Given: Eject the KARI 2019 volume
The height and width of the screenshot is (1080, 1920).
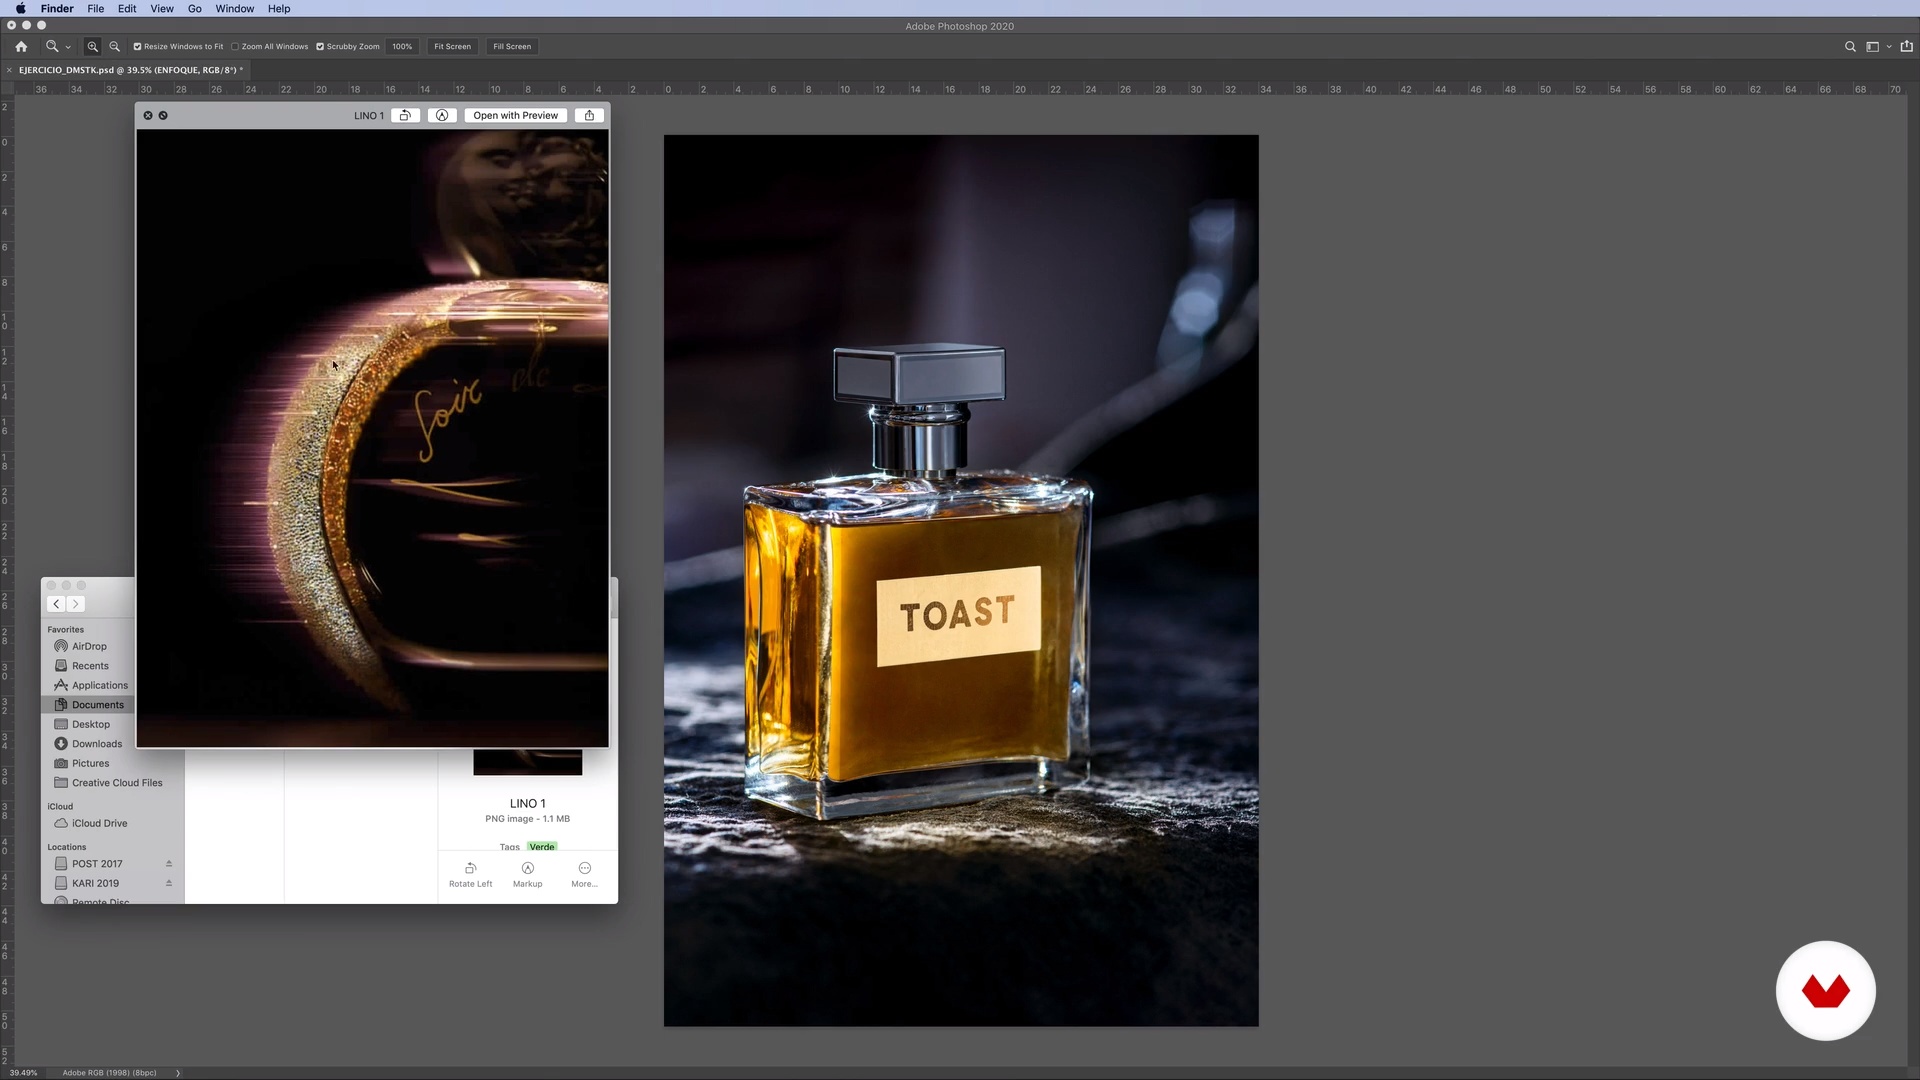Looking at the screenshot, I should tap(169, 883).
